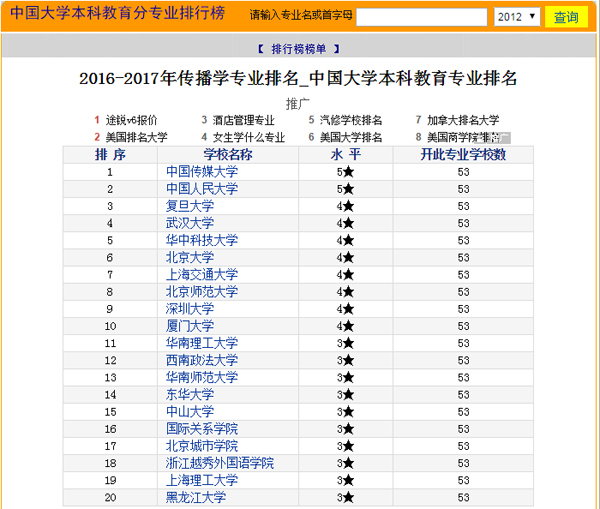Click the 西南政法大学 school link
The height and width of the screenshot is (509, 600).
202,360
